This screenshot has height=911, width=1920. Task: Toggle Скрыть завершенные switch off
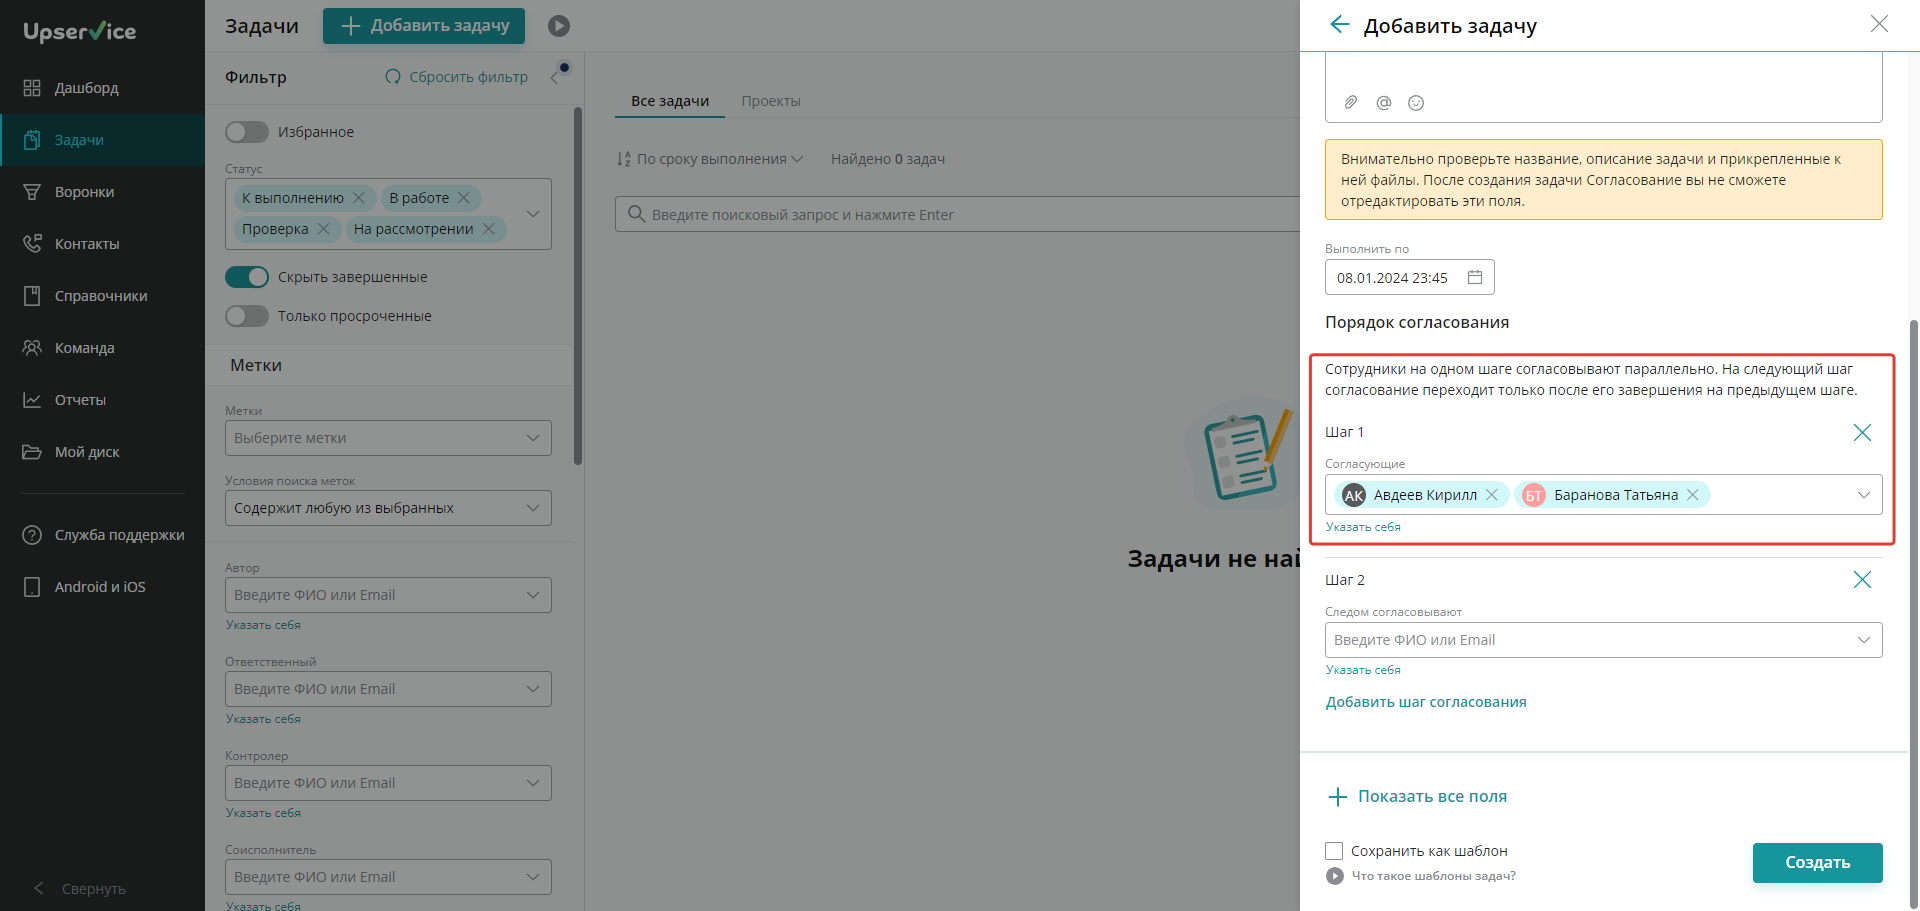[247, 277]
